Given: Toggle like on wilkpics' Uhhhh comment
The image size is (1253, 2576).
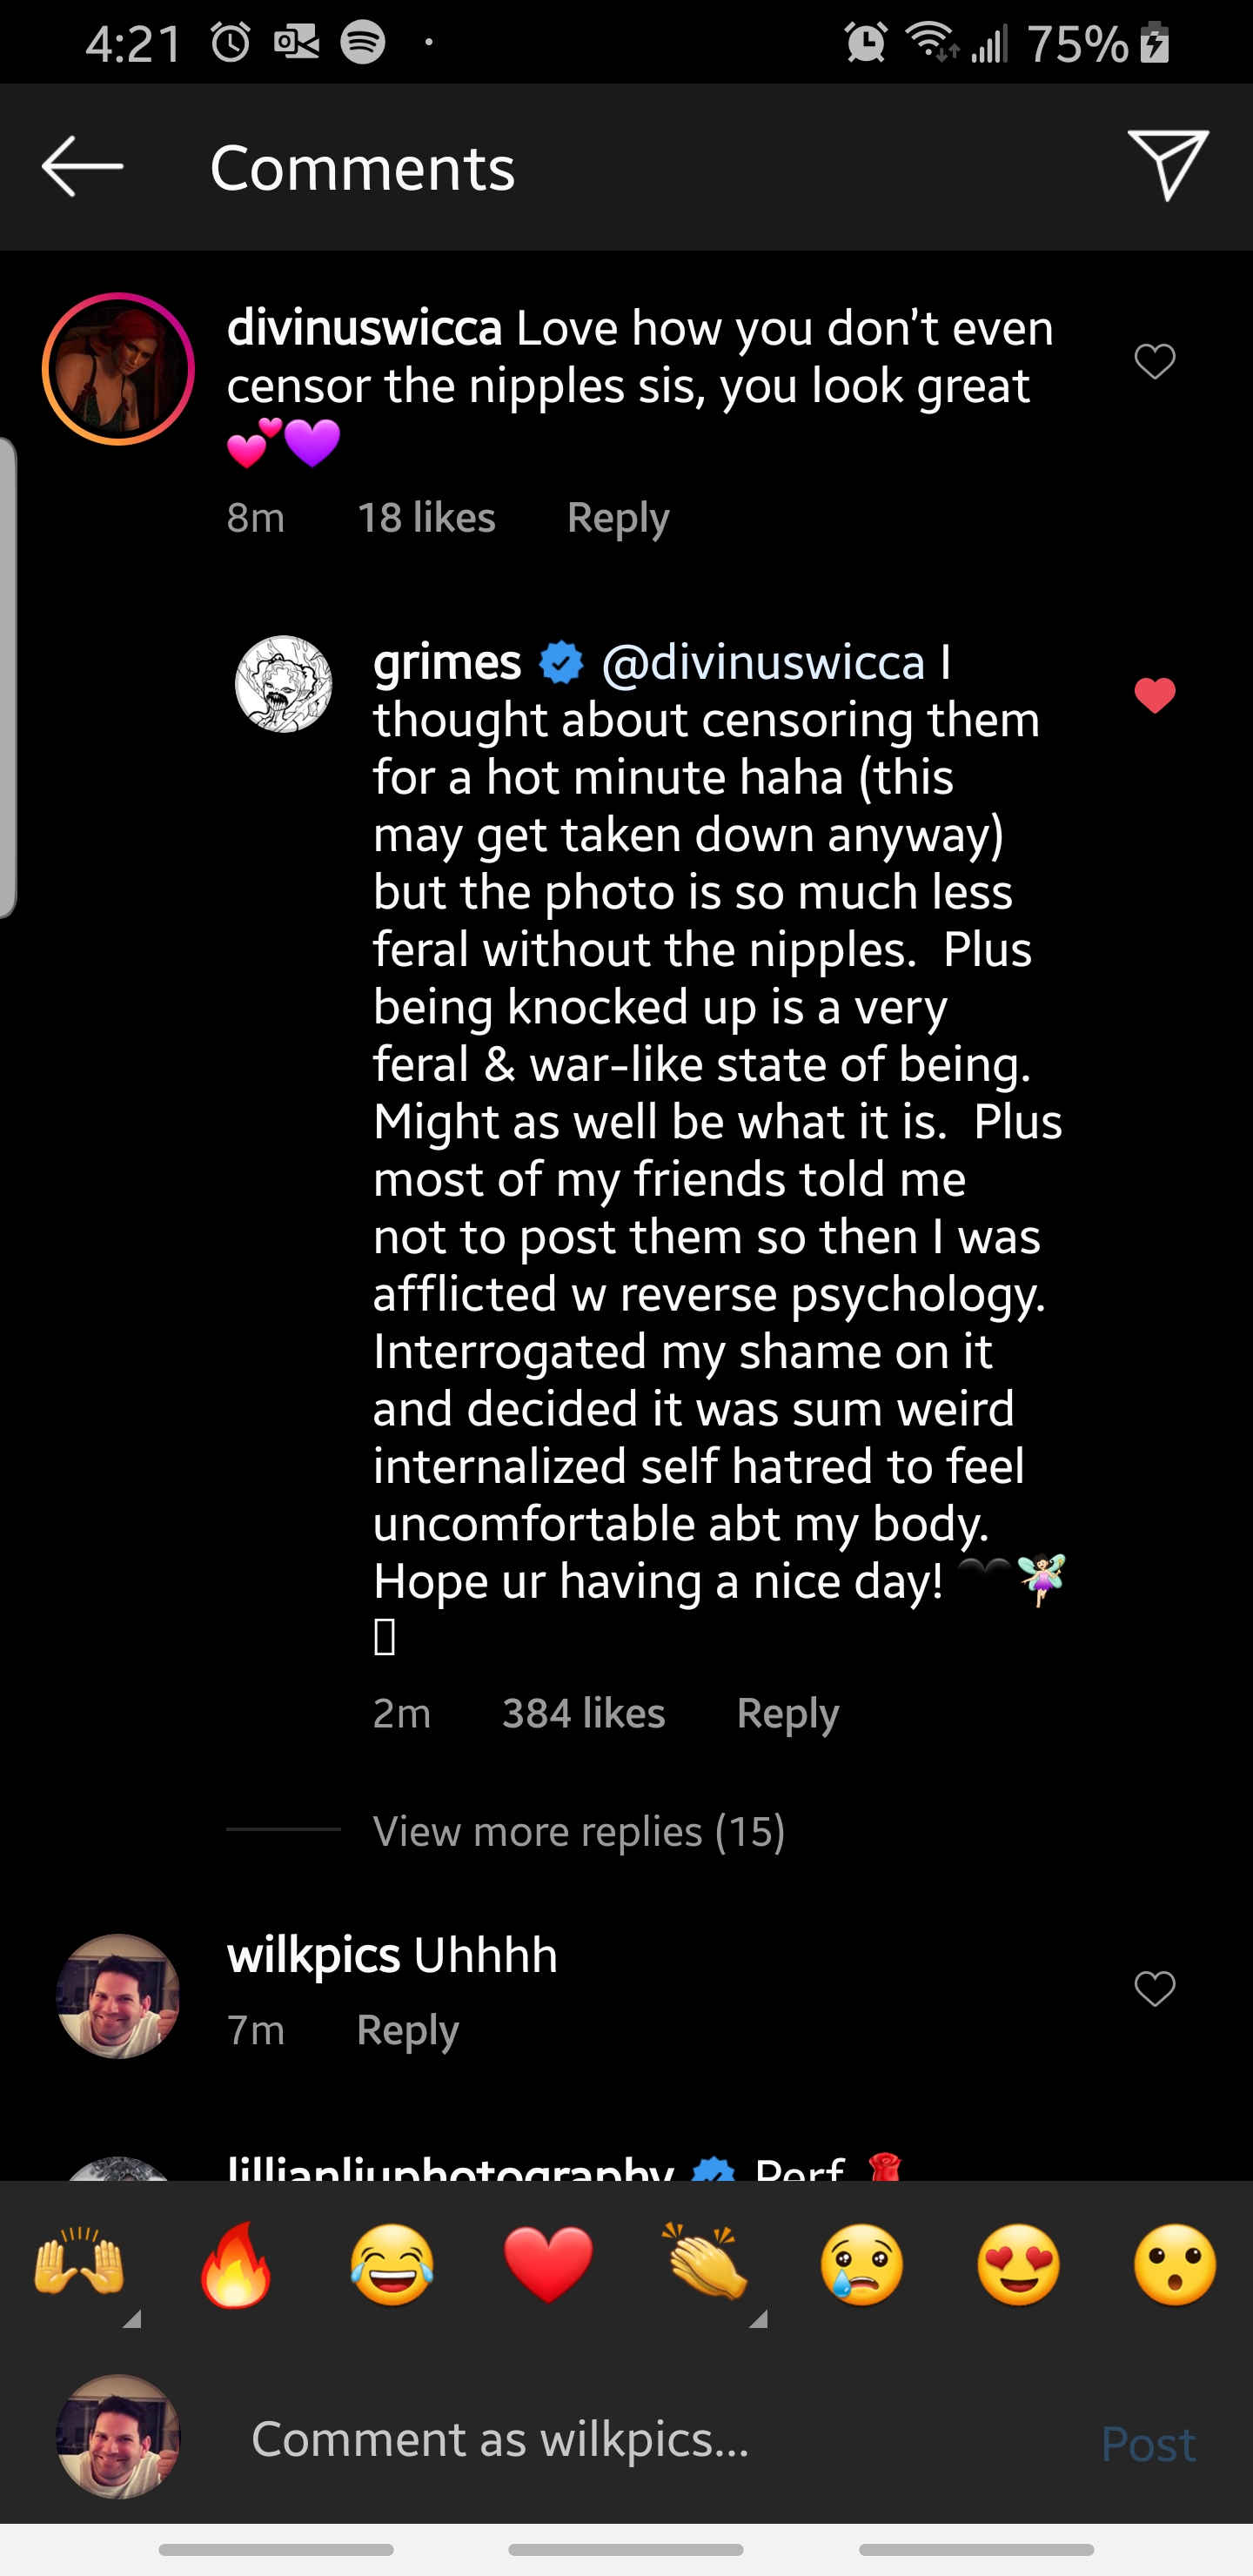Looking at the screenshot, I should 1154,1988.
